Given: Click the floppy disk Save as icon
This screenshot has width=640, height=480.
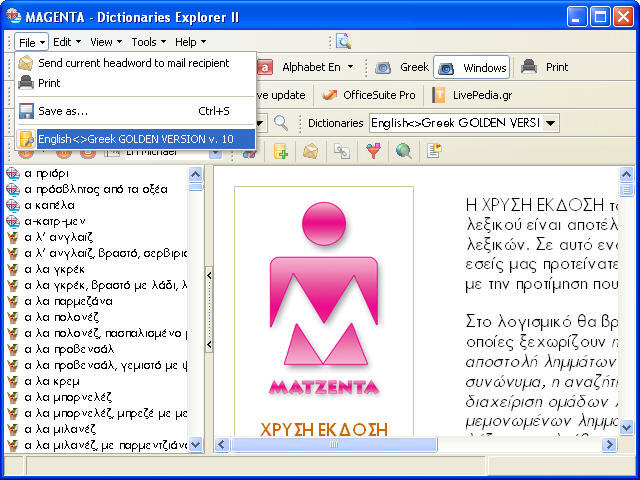Looking at the screenshot, I should [26, 111].
